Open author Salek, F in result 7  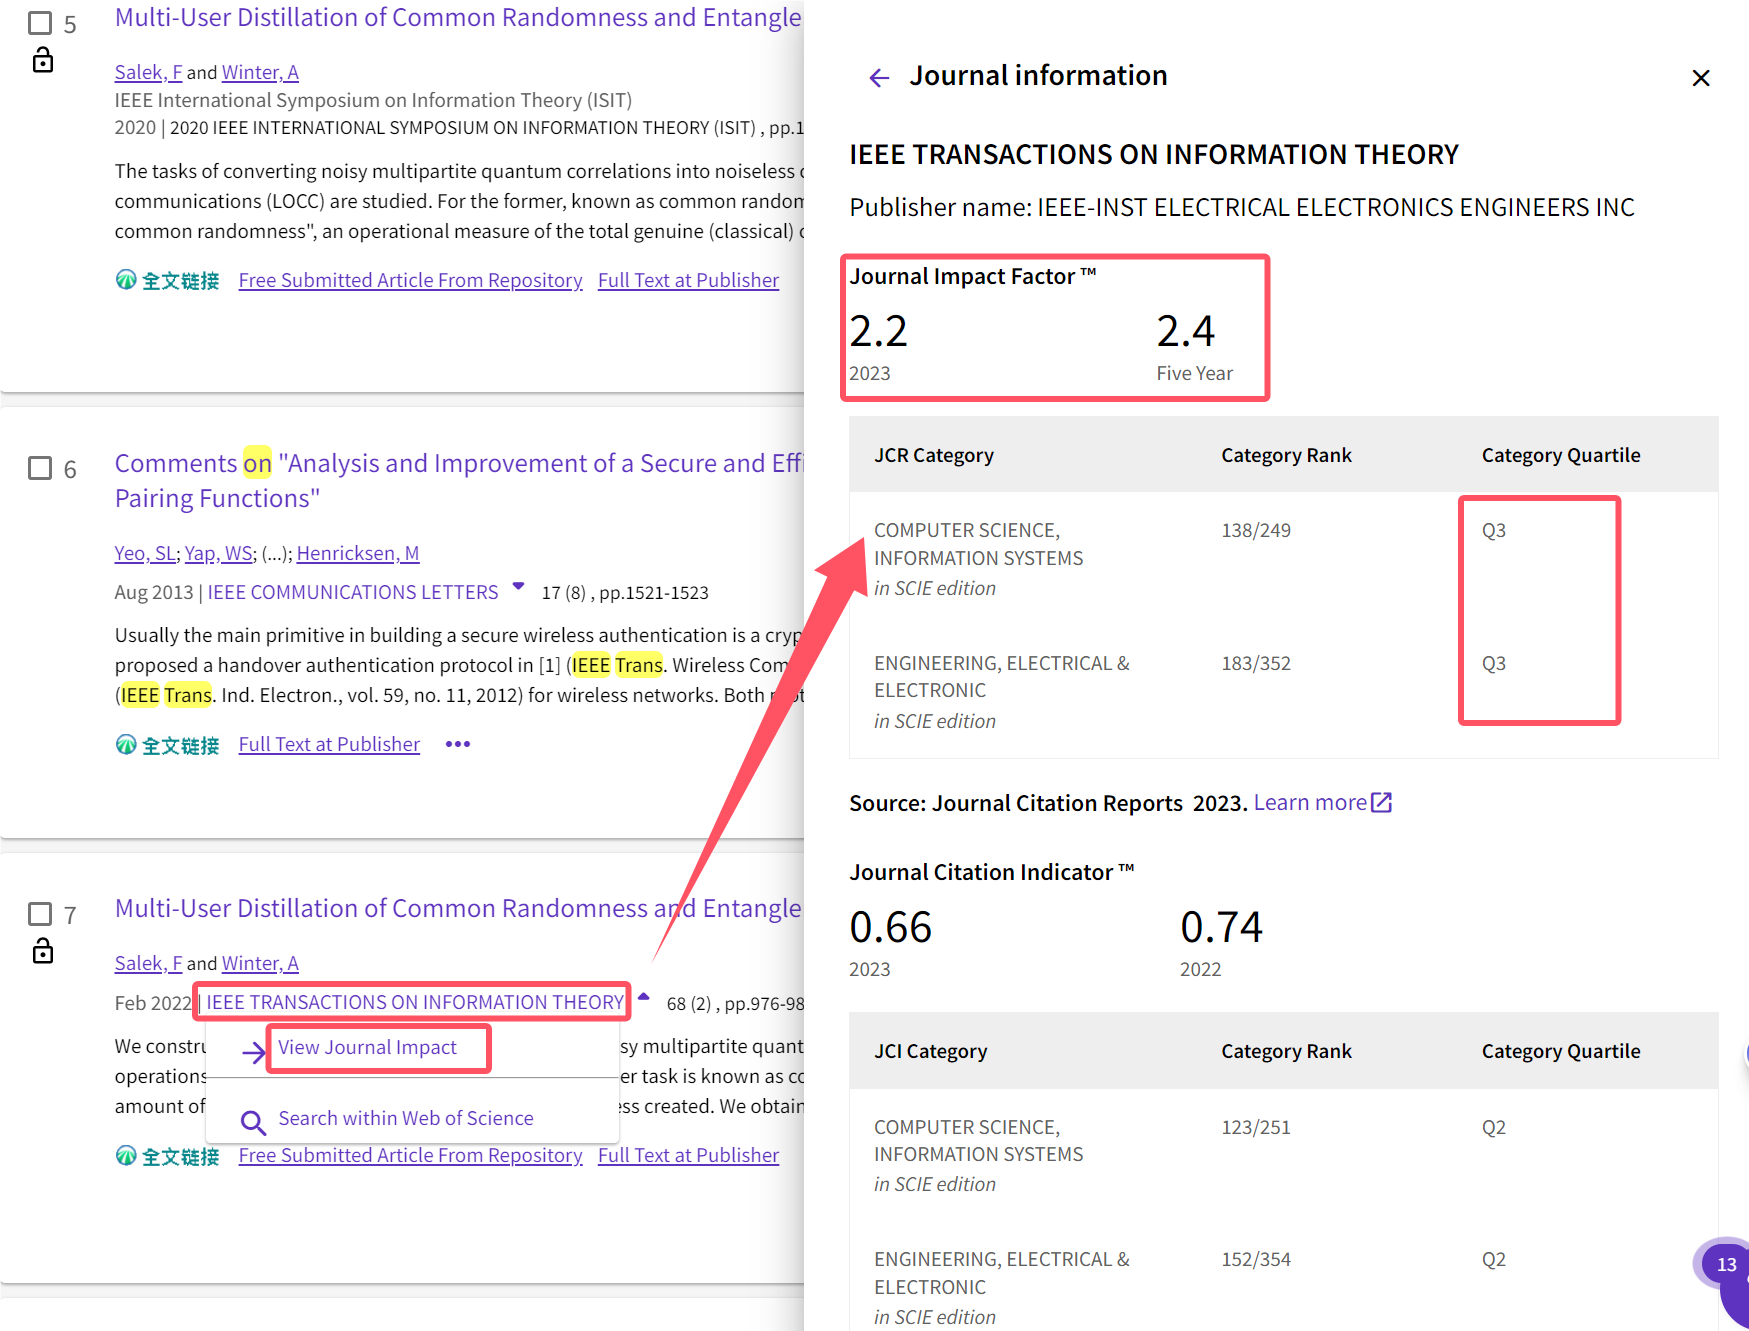pos(148,963)
